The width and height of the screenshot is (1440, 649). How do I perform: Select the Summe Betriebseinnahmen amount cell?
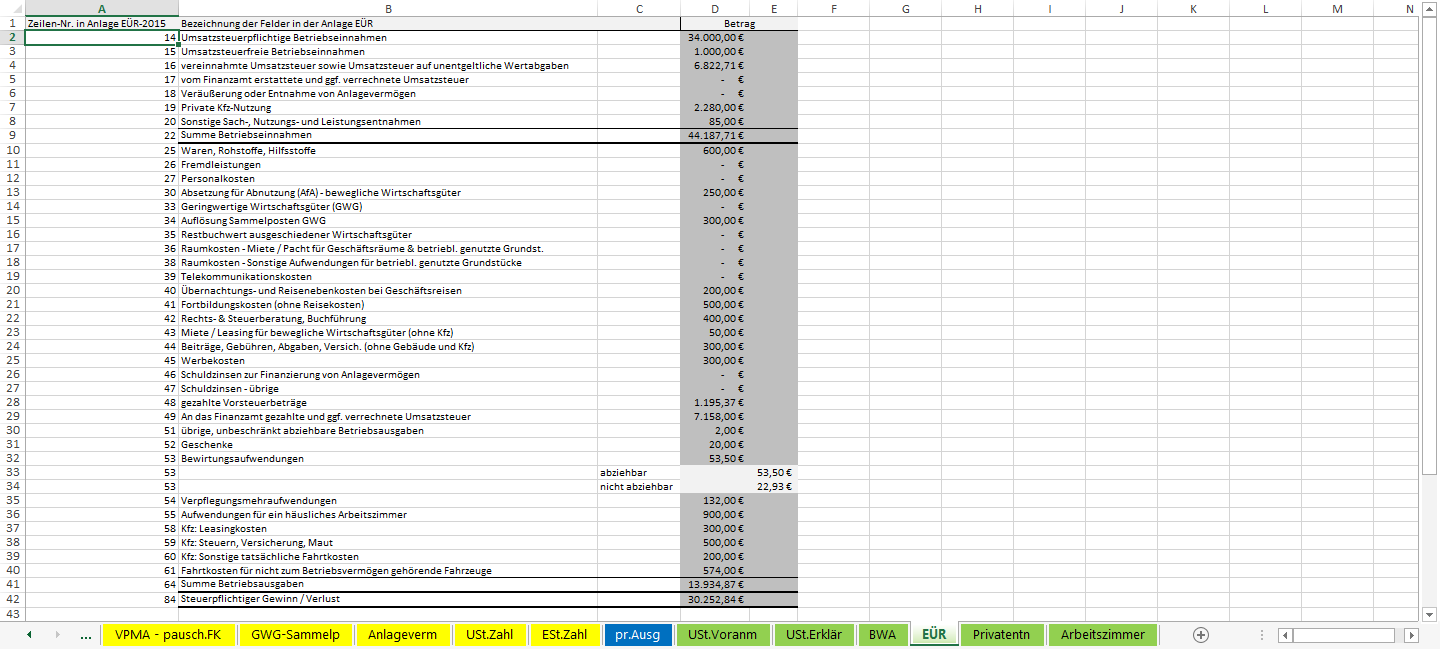click(x=715, y=135)
